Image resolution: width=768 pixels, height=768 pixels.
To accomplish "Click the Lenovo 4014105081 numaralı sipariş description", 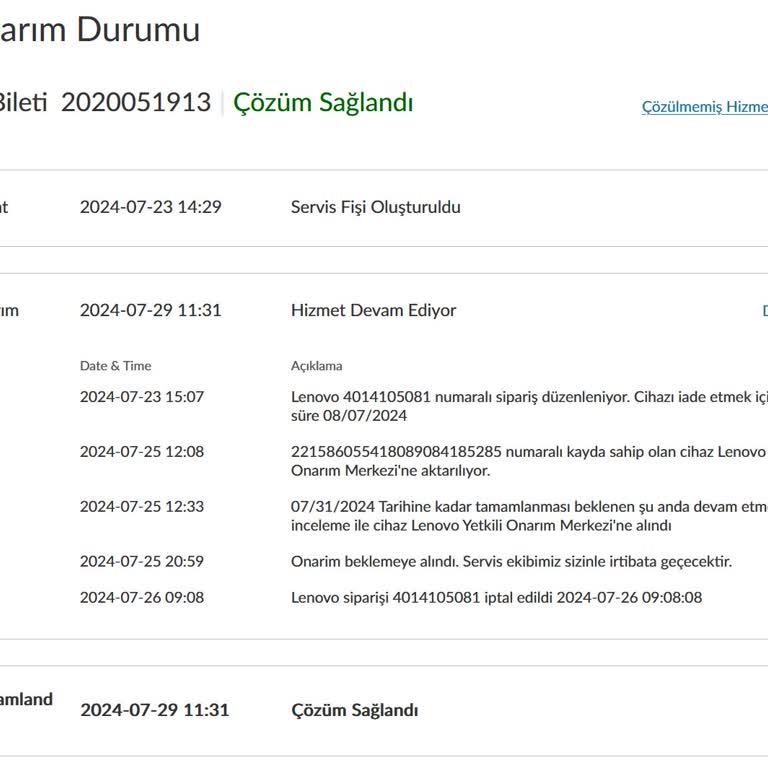I will click(x=529, y=406).
